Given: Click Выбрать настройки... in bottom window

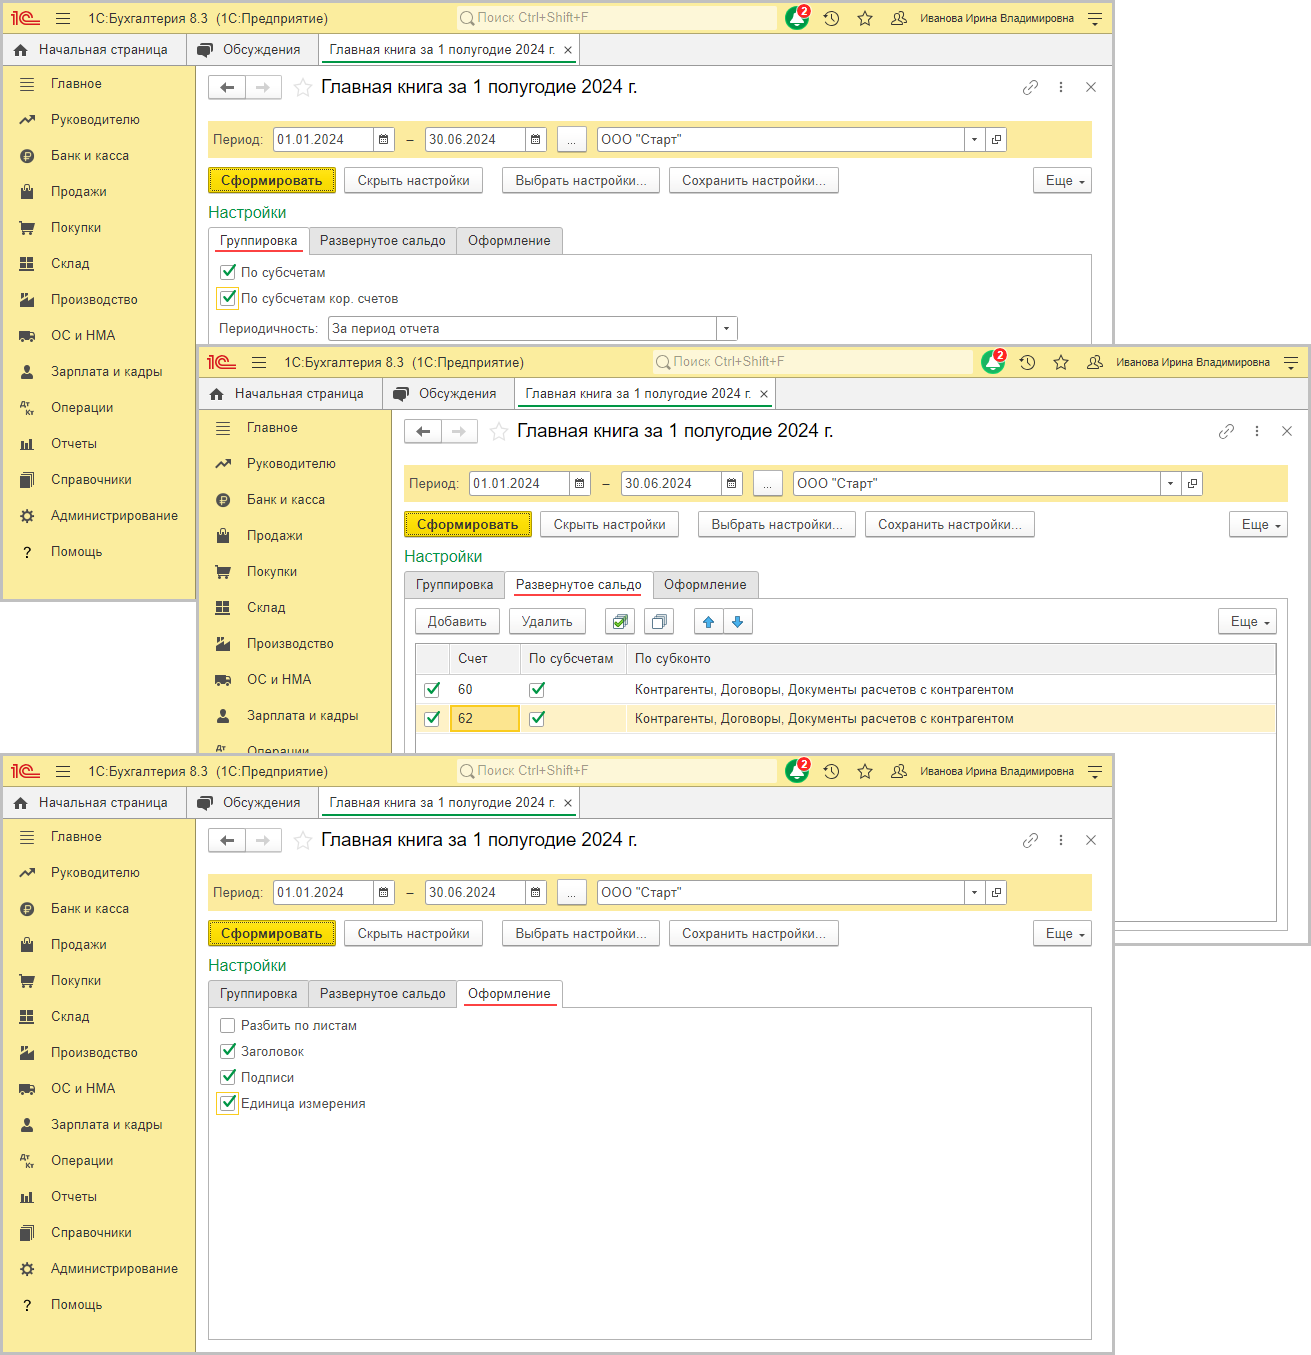Looking at the screenshot, I should (x=580, y=934).
